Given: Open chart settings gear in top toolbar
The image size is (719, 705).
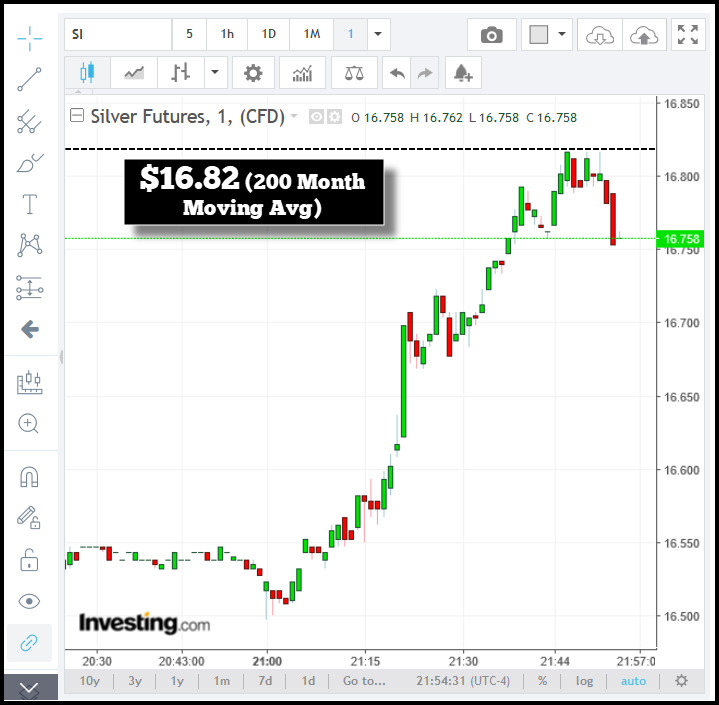Looking at the screenshot, I should click(253, 73).
